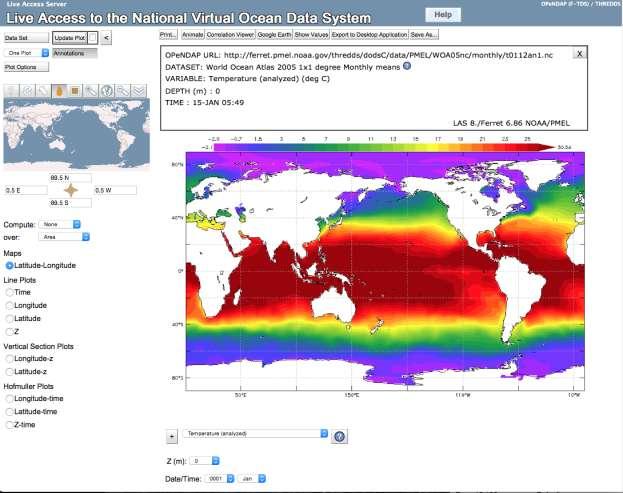The height and width of the screenshot is (493, 623).
Task: Click the OPeNDAP URL text in annotations
Action: [359, 55]
